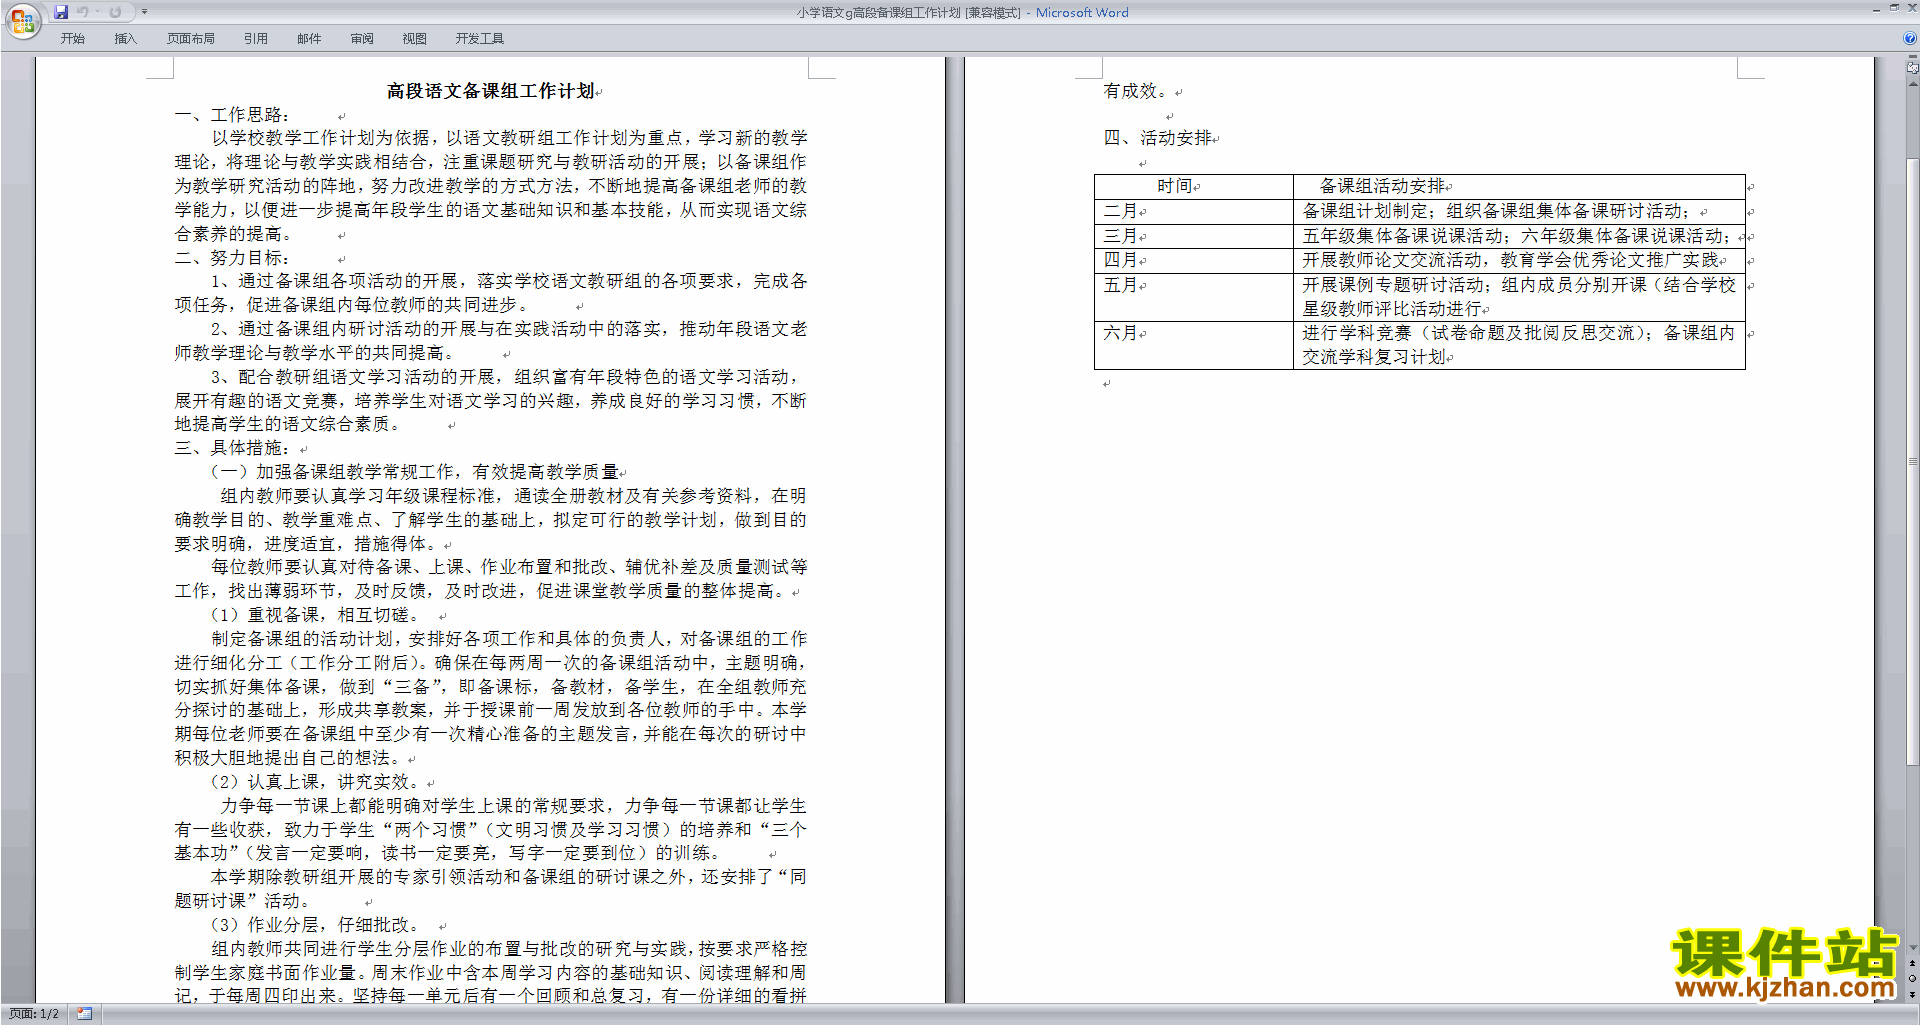Click the paragraph starting 2、通过备课组内研讨活动
This screenshot has height=1025, width=1920.
coord(491,341)
